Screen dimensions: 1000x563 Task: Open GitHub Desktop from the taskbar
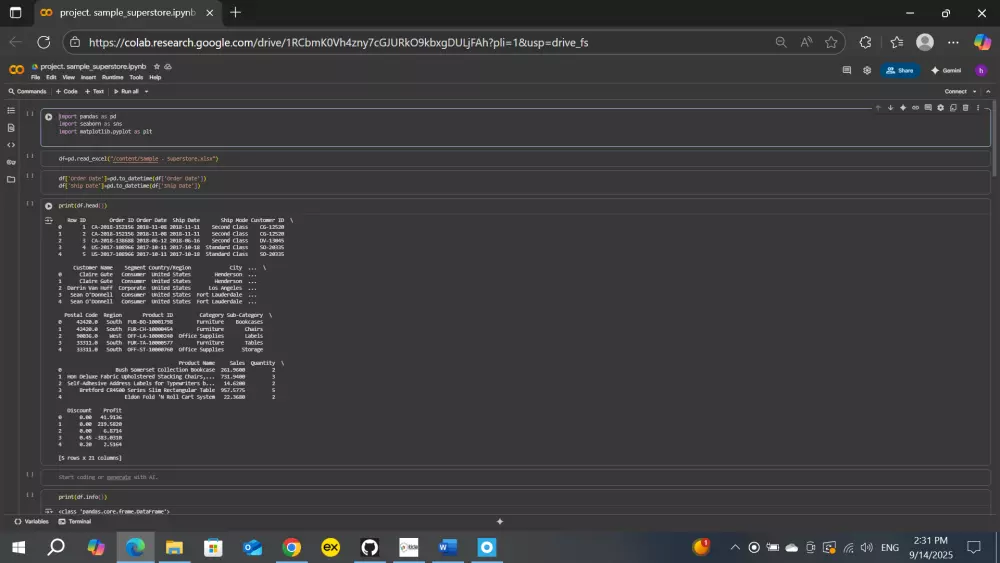point(369,547)
